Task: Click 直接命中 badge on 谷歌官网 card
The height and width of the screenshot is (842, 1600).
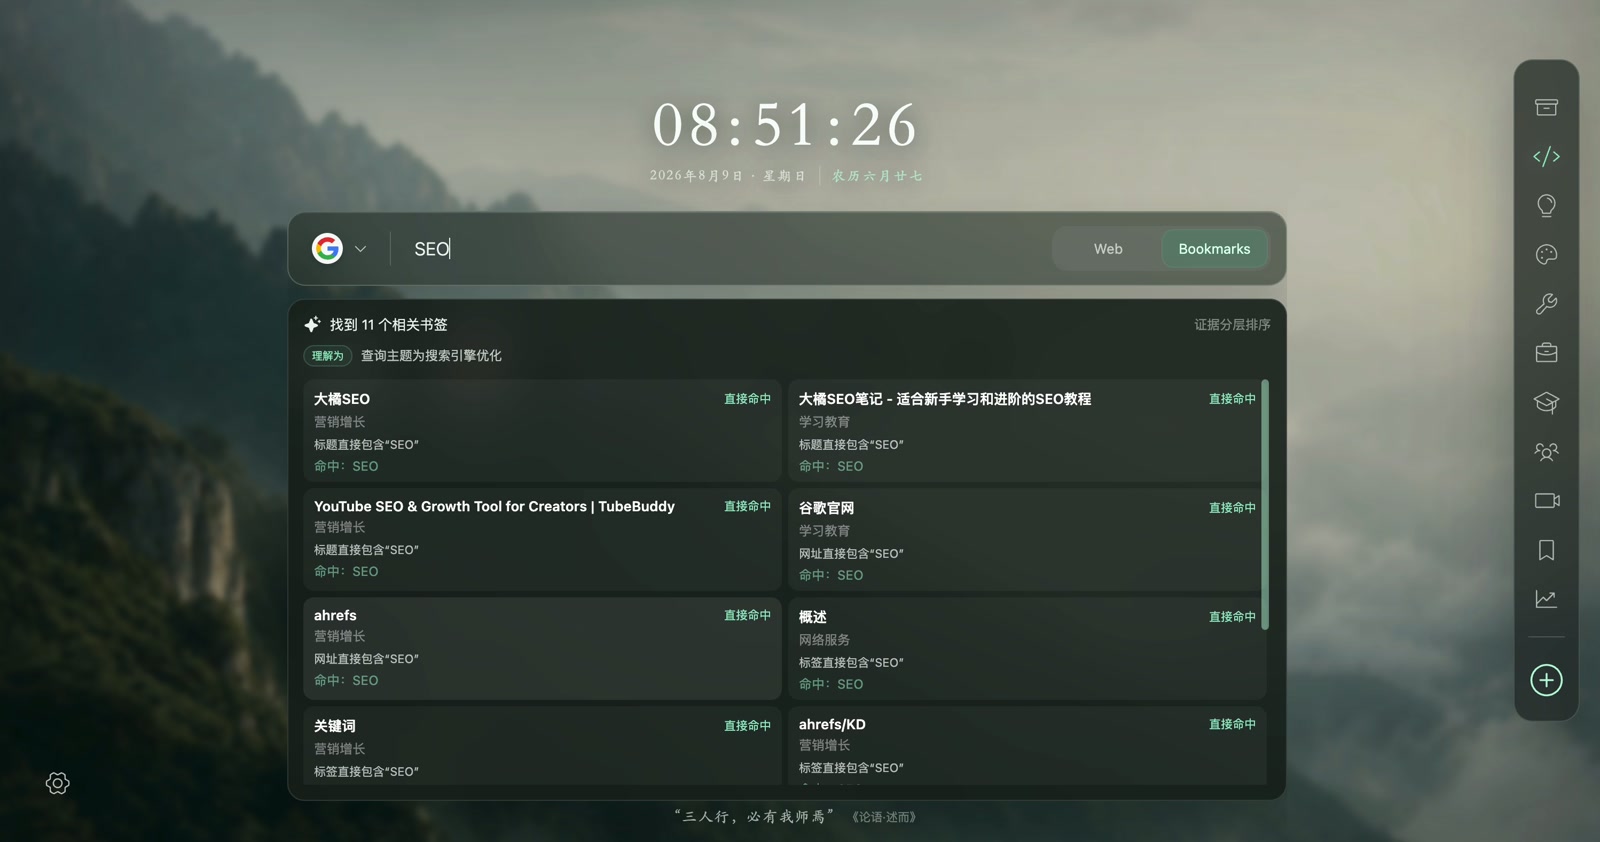Action: coord(1232,508)
